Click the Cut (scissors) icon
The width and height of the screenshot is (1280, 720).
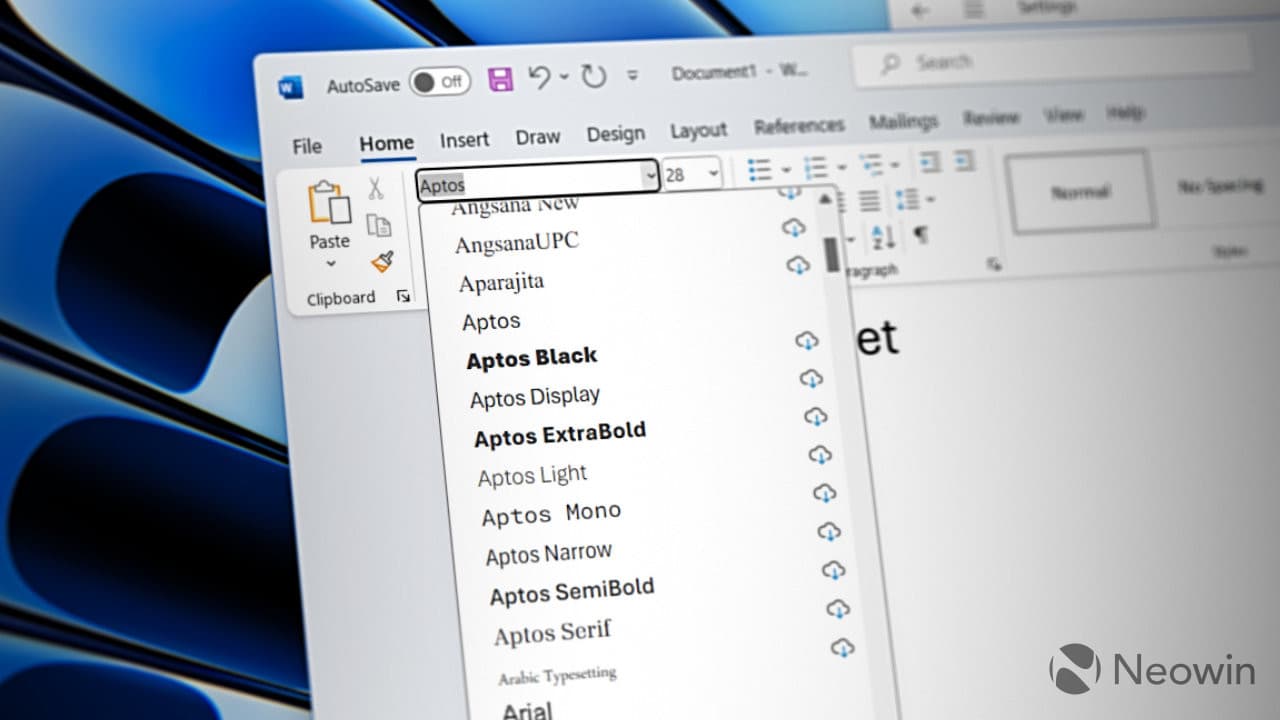pyautogui.click(x=375, y=188)
